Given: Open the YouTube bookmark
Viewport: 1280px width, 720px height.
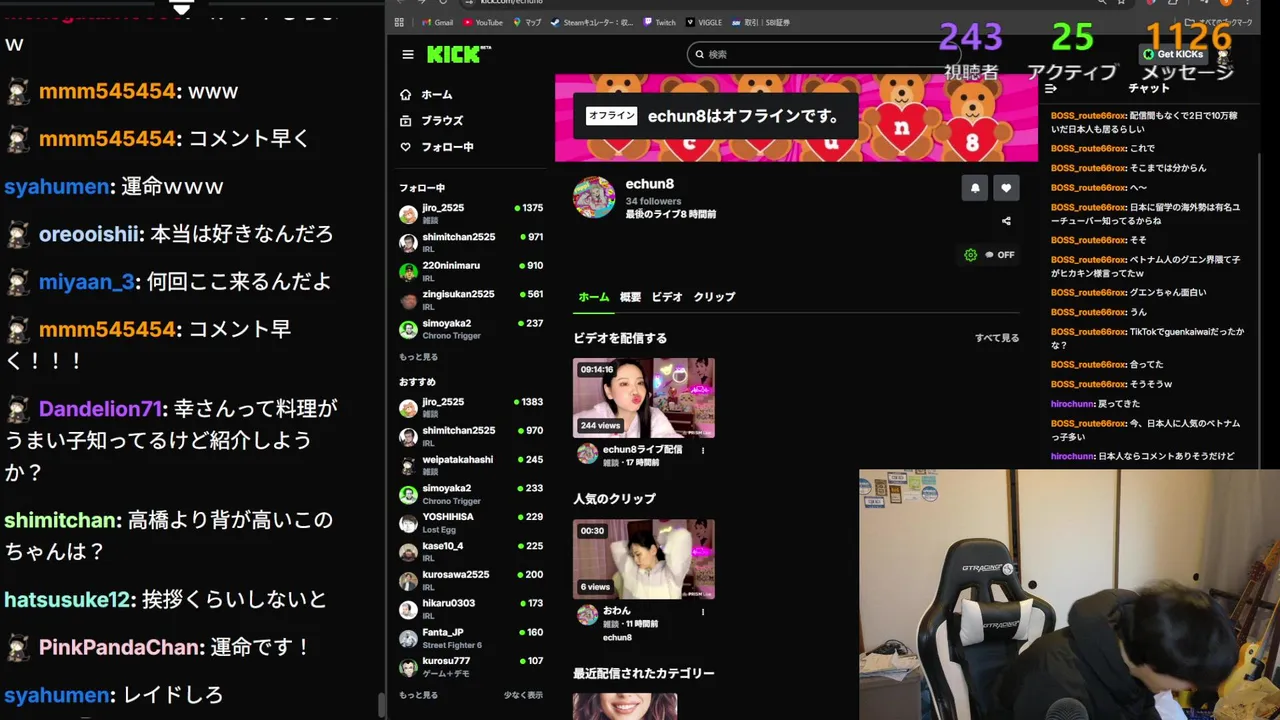Looking at the screenshot, I should coord(483,22).
